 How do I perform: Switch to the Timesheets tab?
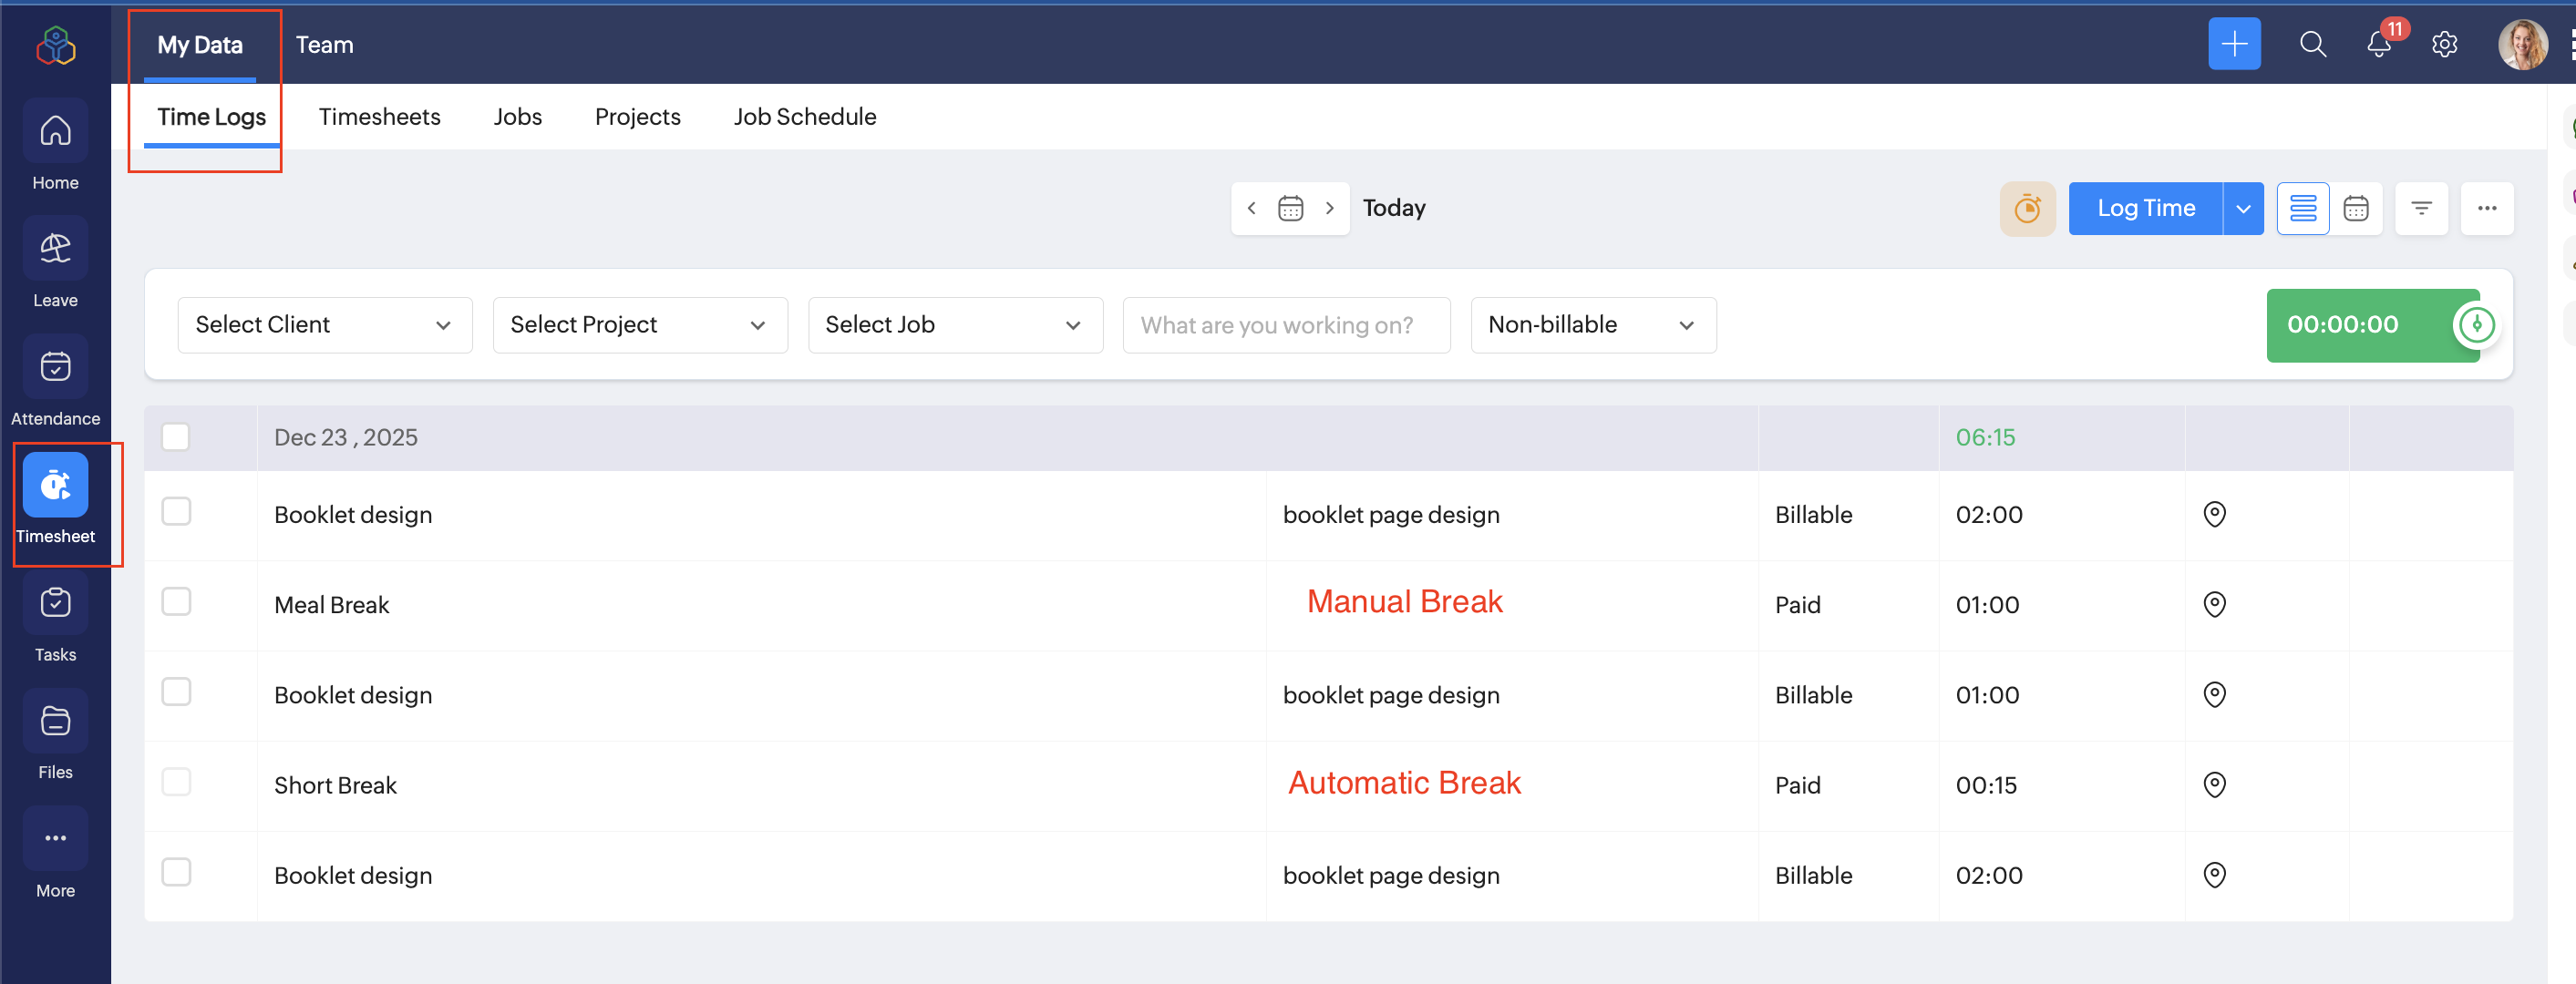pos(379,117)
